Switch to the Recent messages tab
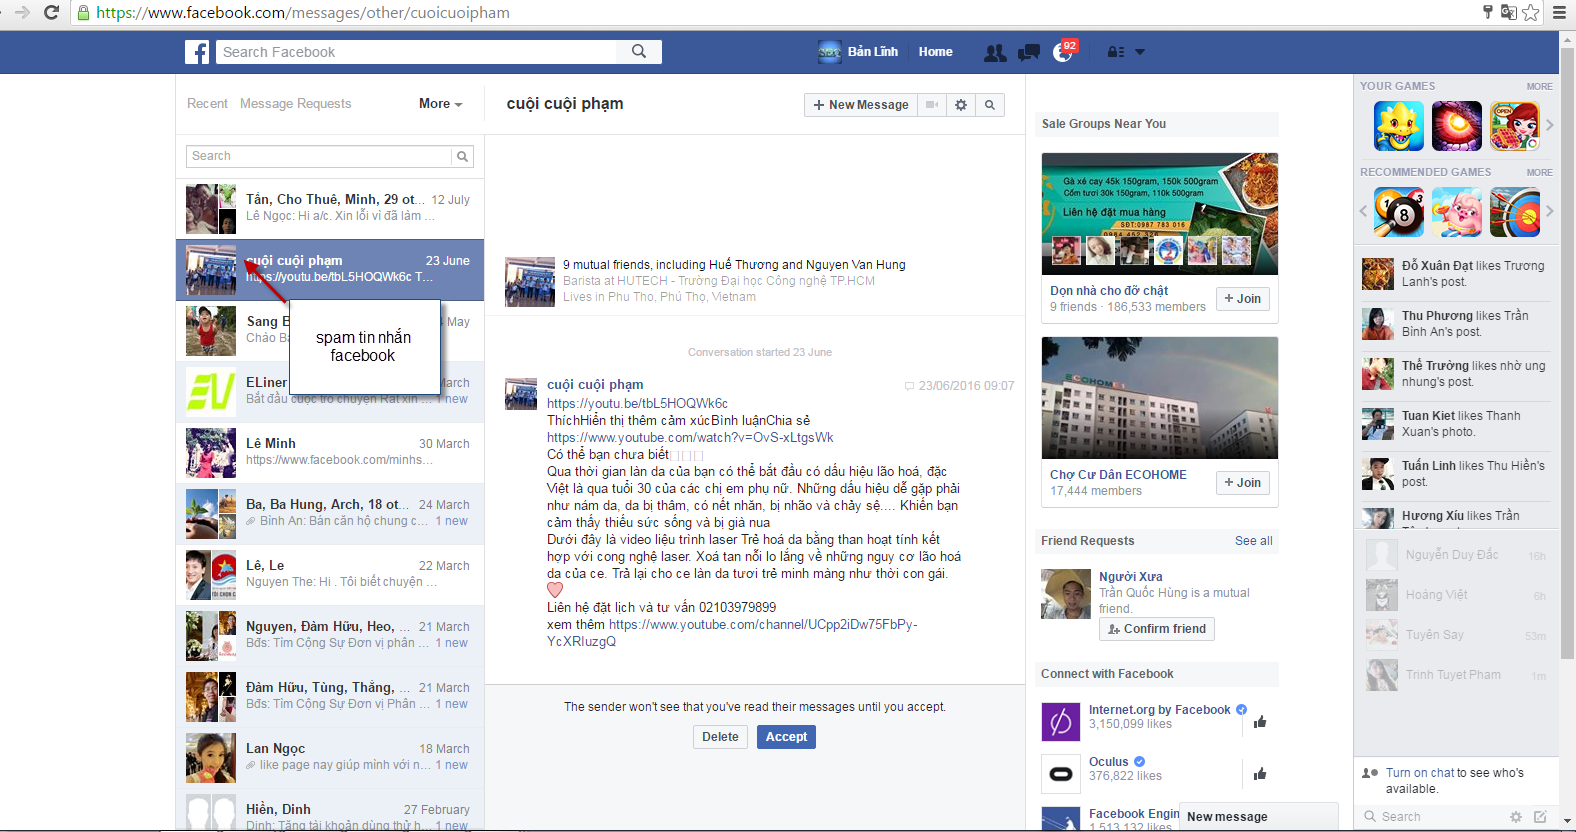 click(x=207, y=104)
